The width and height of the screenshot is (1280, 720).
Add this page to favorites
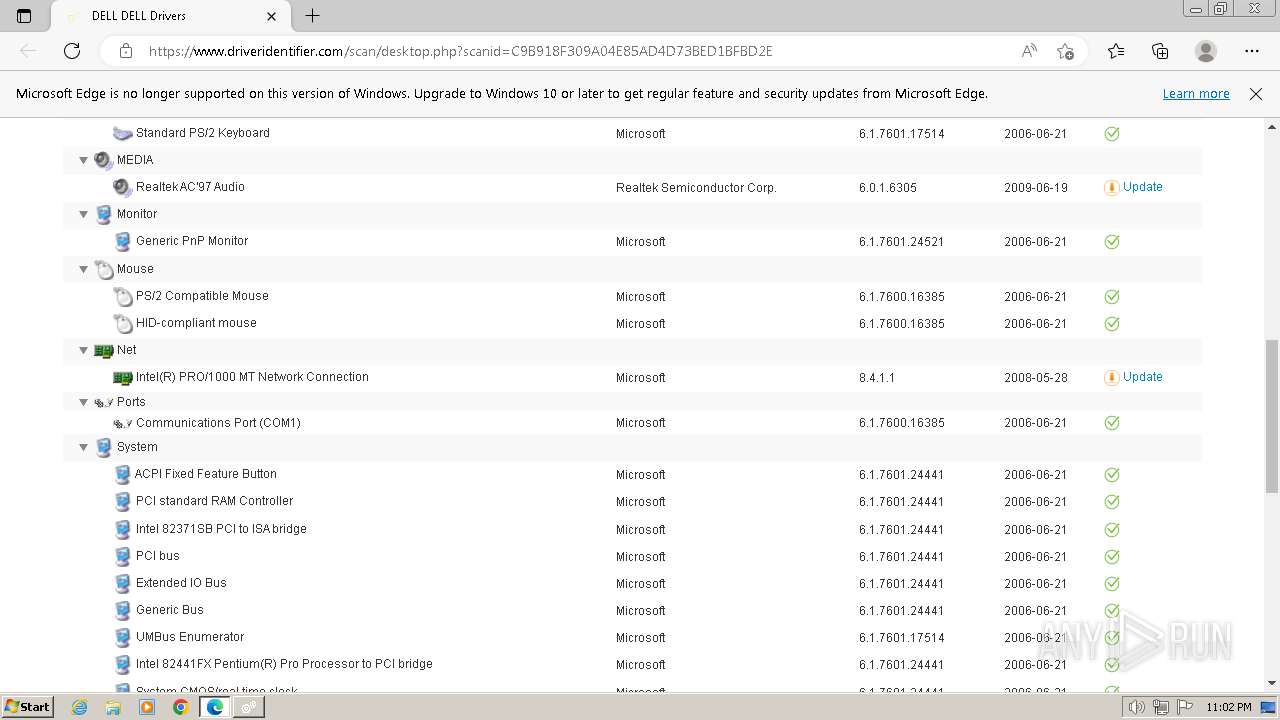[1065, 51]
